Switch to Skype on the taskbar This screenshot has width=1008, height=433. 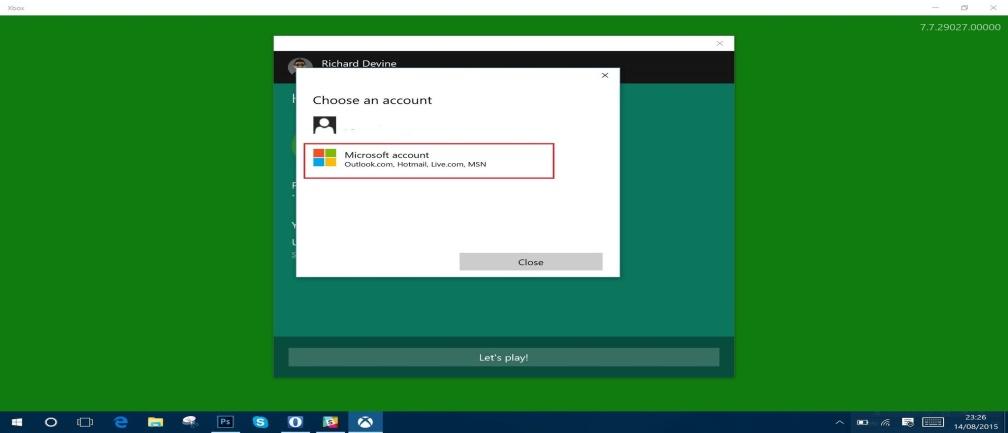pyautogui.click(x=260, y=422)
